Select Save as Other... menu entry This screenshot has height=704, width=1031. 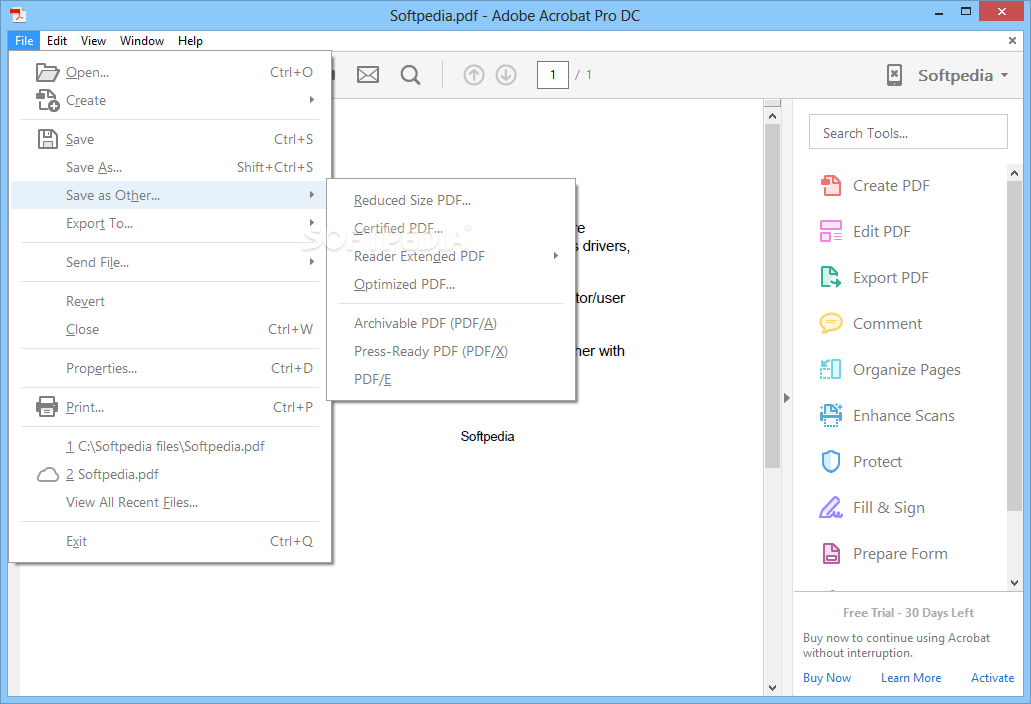tap(170, 195)
